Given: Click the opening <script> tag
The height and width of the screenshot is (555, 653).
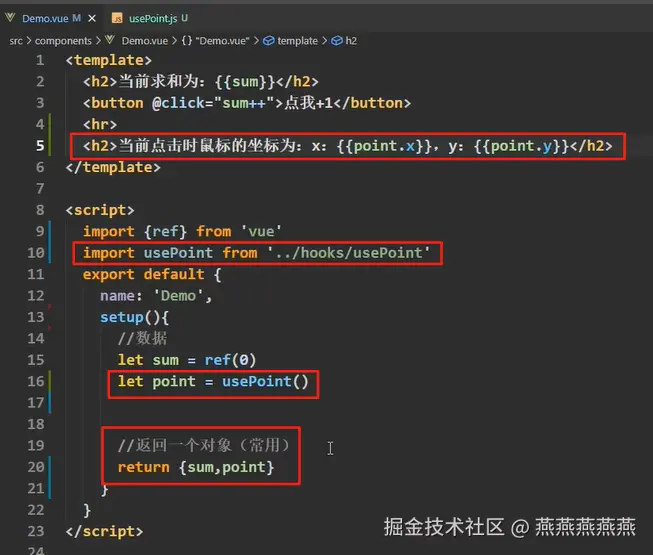Looking at the screenshot, I should pos(100,210).
